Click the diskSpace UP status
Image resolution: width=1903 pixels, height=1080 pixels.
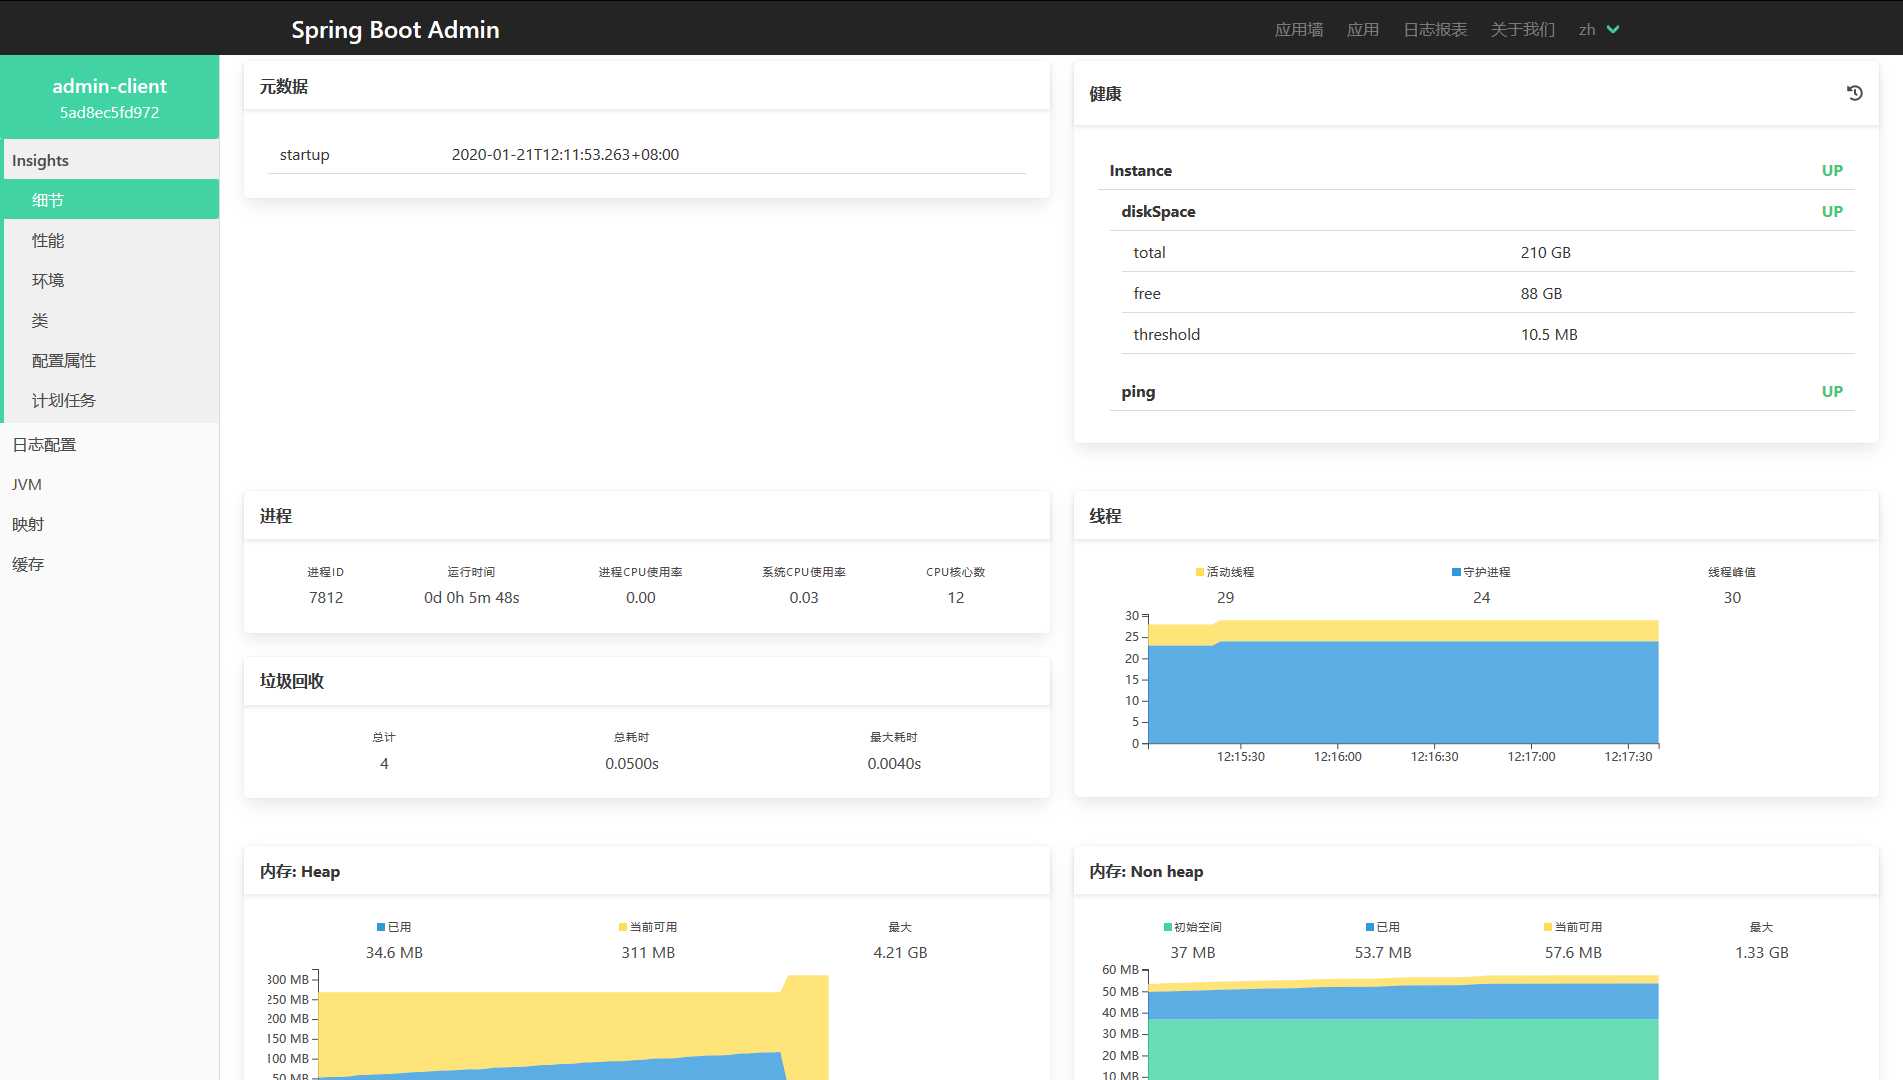1832,211
